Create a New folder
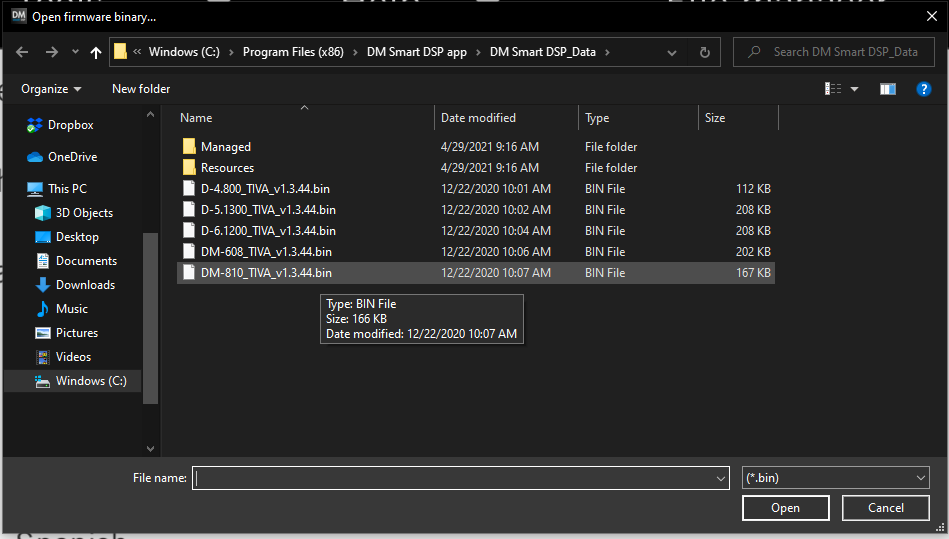This screenshot has height=539, width=949. click(141, 89)
